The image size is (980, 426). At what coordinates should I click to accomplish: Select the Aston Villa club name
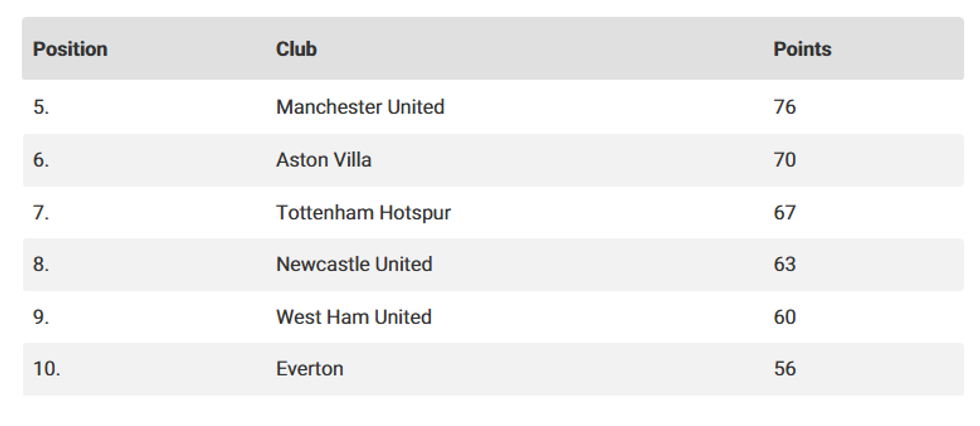coord(324,160)
